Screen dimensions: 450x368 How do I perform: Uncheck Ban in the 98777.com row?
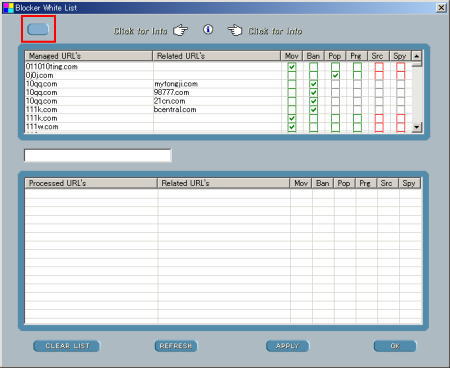click(x=313, y=93)
